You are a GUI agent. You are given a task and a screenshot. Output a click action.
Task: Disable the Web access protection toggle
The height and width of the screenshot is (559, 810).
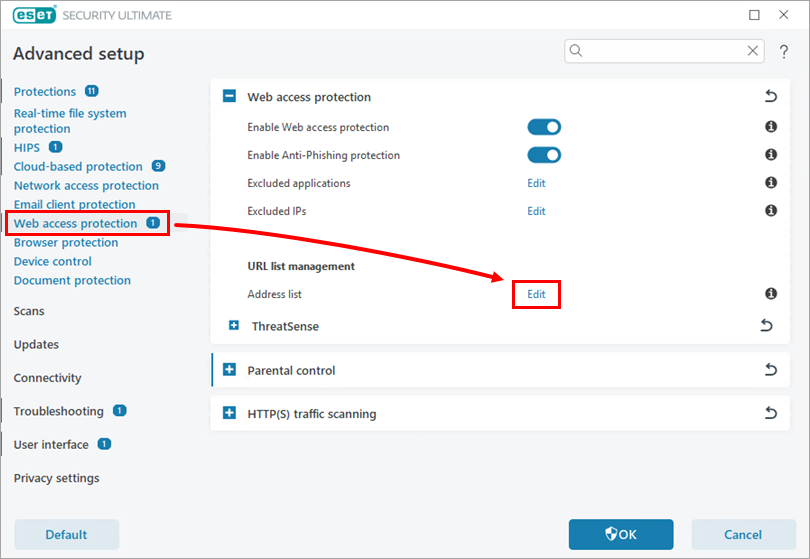click(544, 127)
